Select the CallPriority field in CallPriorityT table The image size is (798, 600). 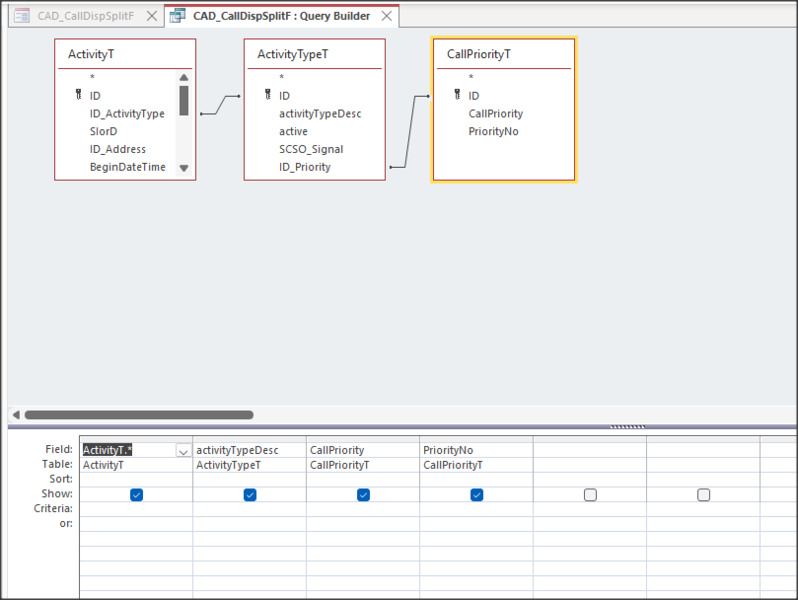(495, 113)
